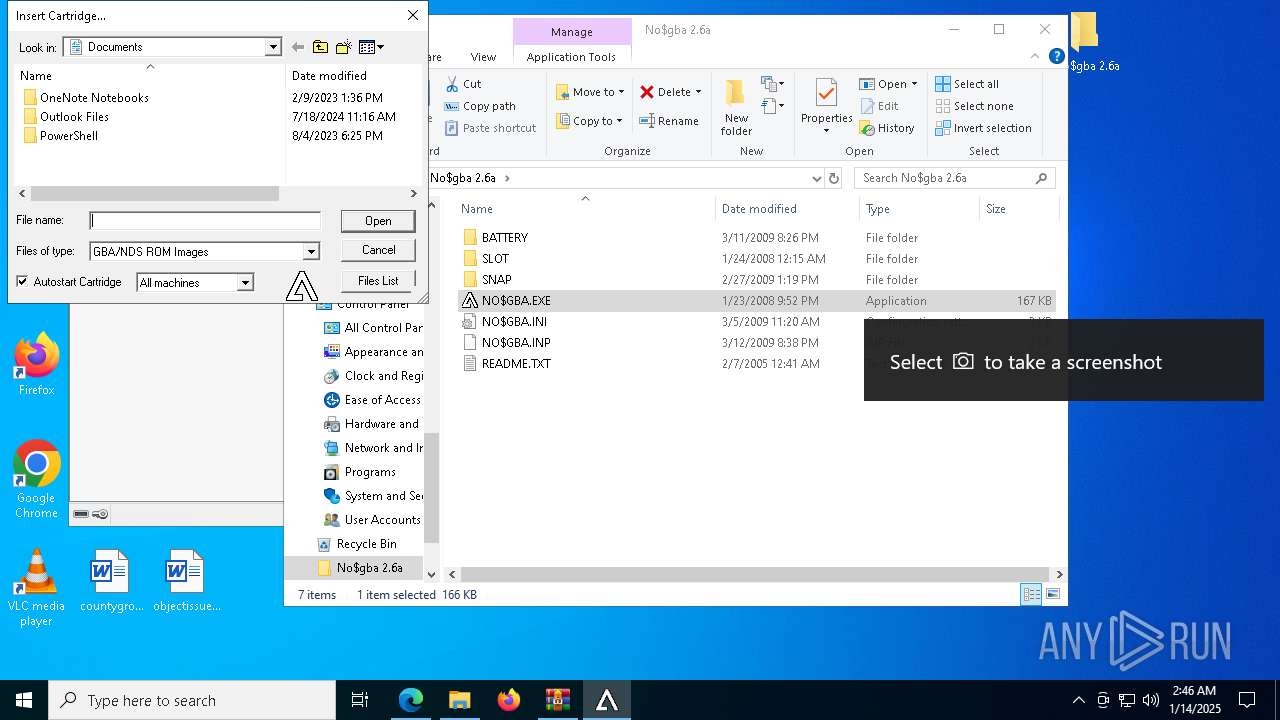
Task: Click History in ribbon
Action: click(x=886, y=128)
